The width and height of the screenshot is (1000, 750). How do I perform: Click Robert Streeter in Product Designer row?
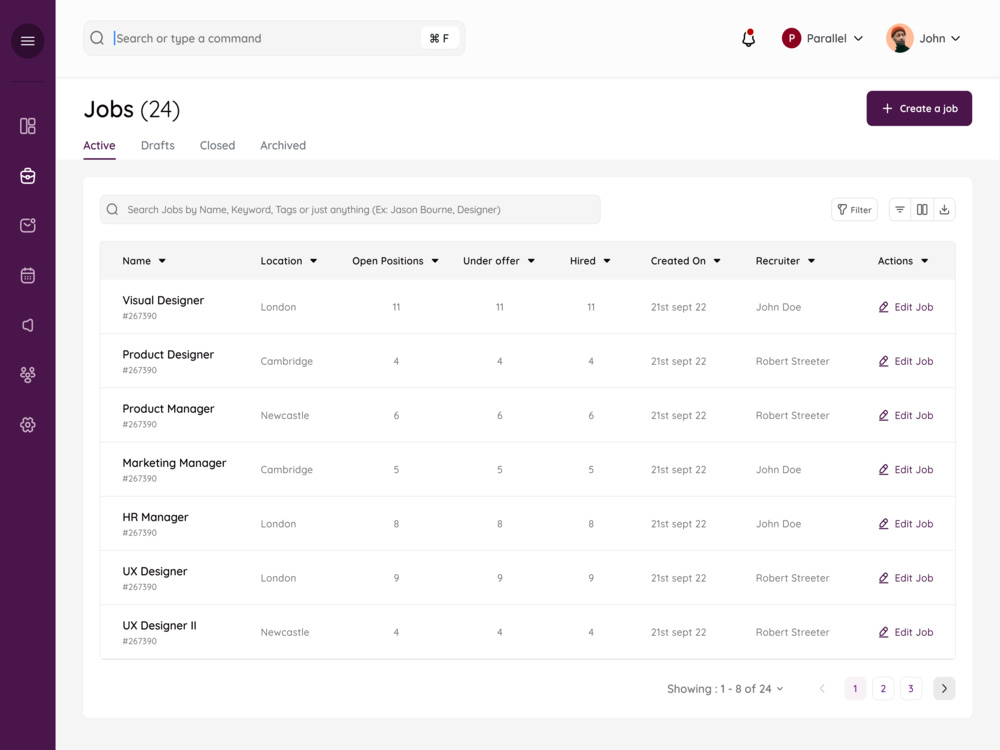pos(792,361)
